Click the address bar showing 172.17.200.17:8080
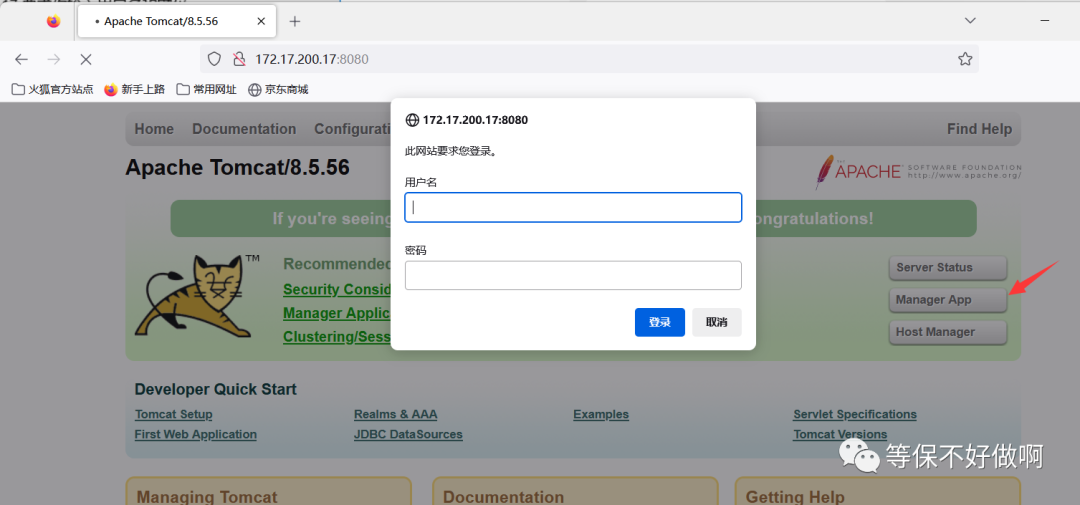Viewport: 1080px width, 505px height. pos(589,59)
